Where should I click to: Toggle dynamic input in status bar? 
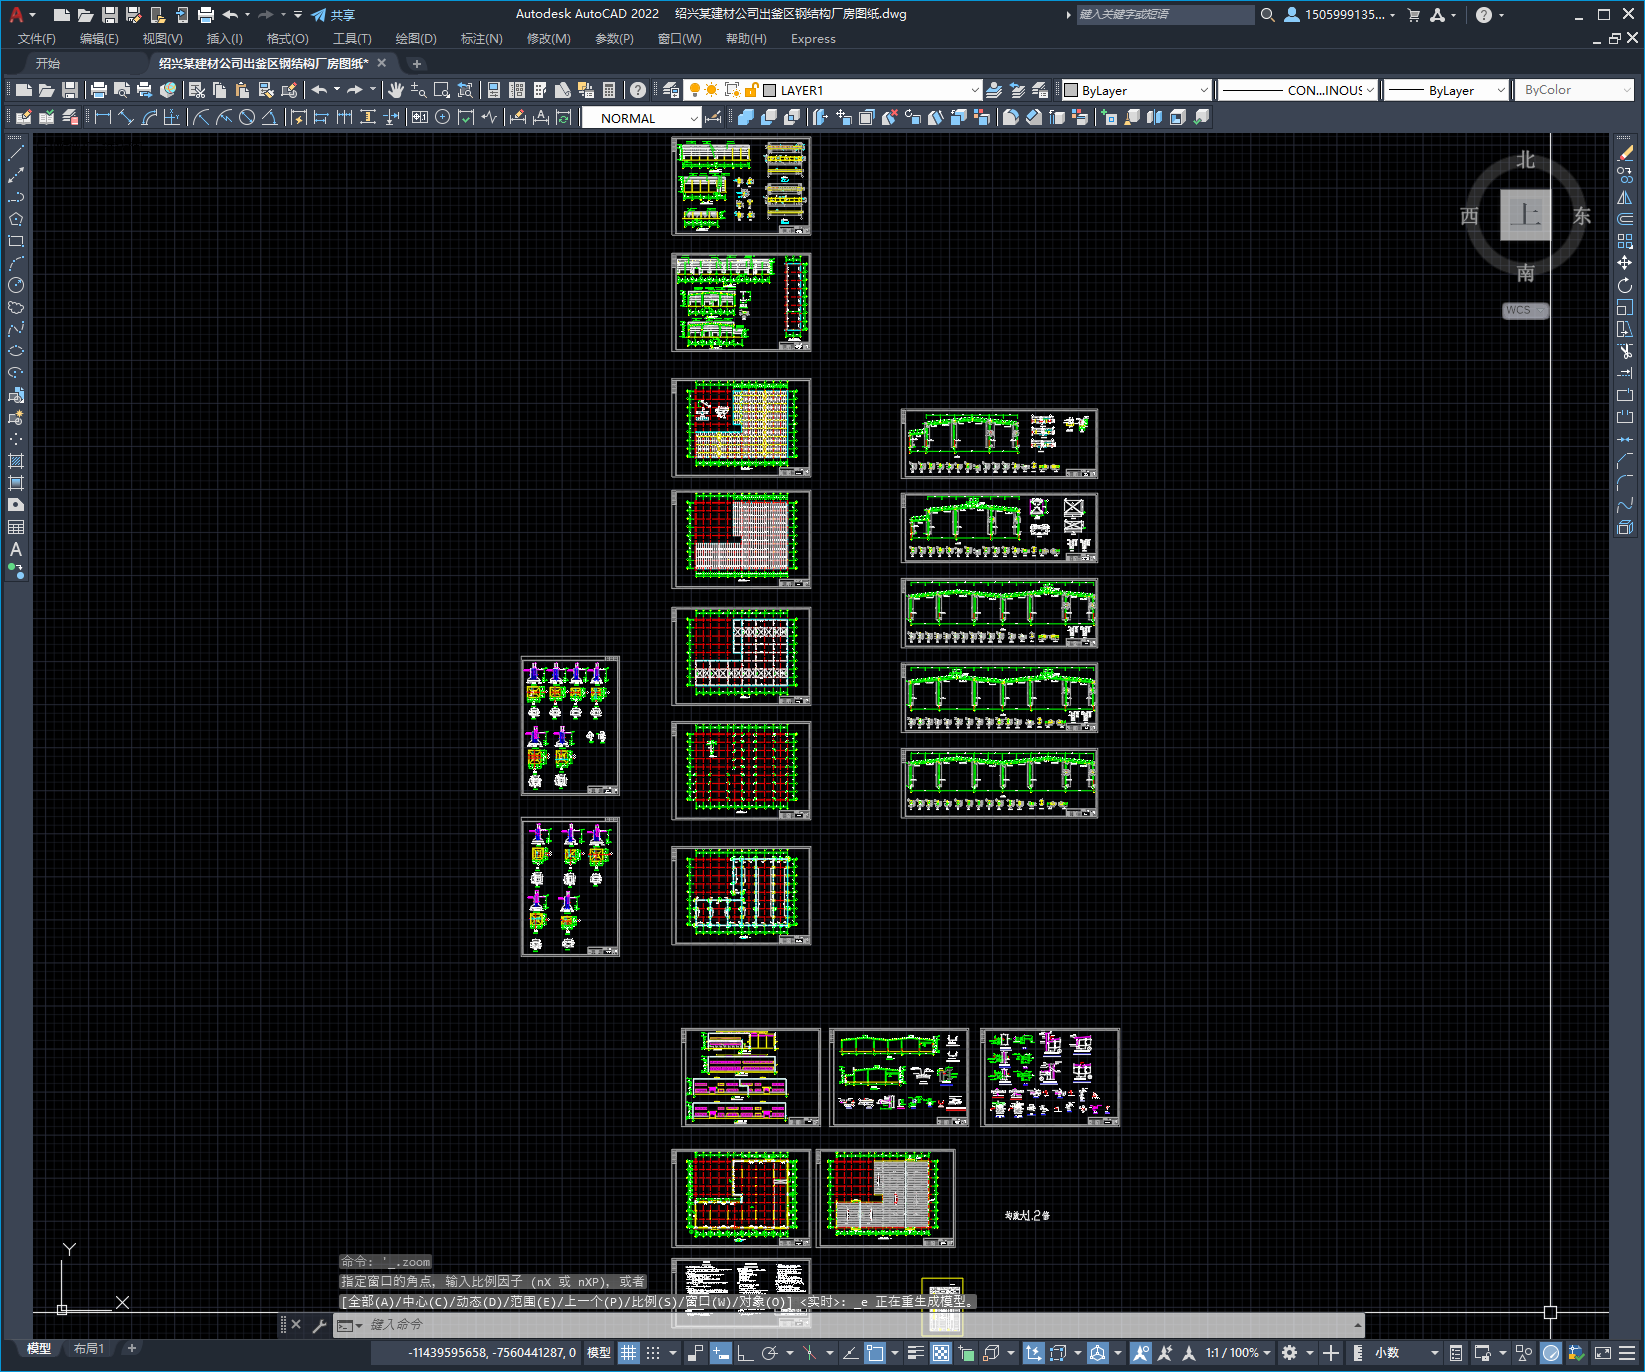[721, 1353]
